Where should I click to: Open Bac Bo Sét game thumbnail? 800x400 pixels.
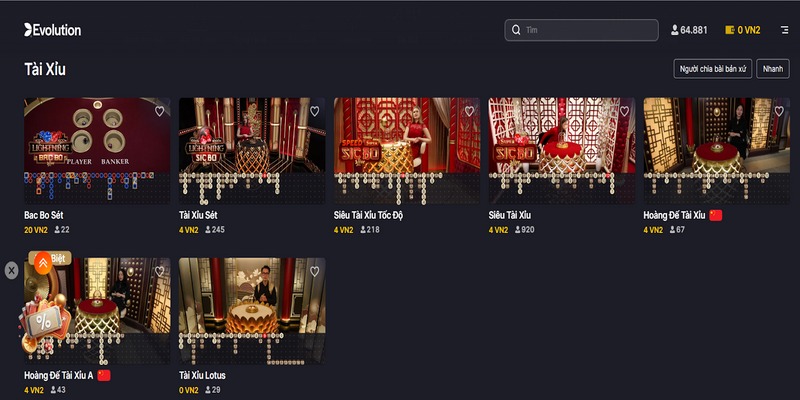coord(97,151)
